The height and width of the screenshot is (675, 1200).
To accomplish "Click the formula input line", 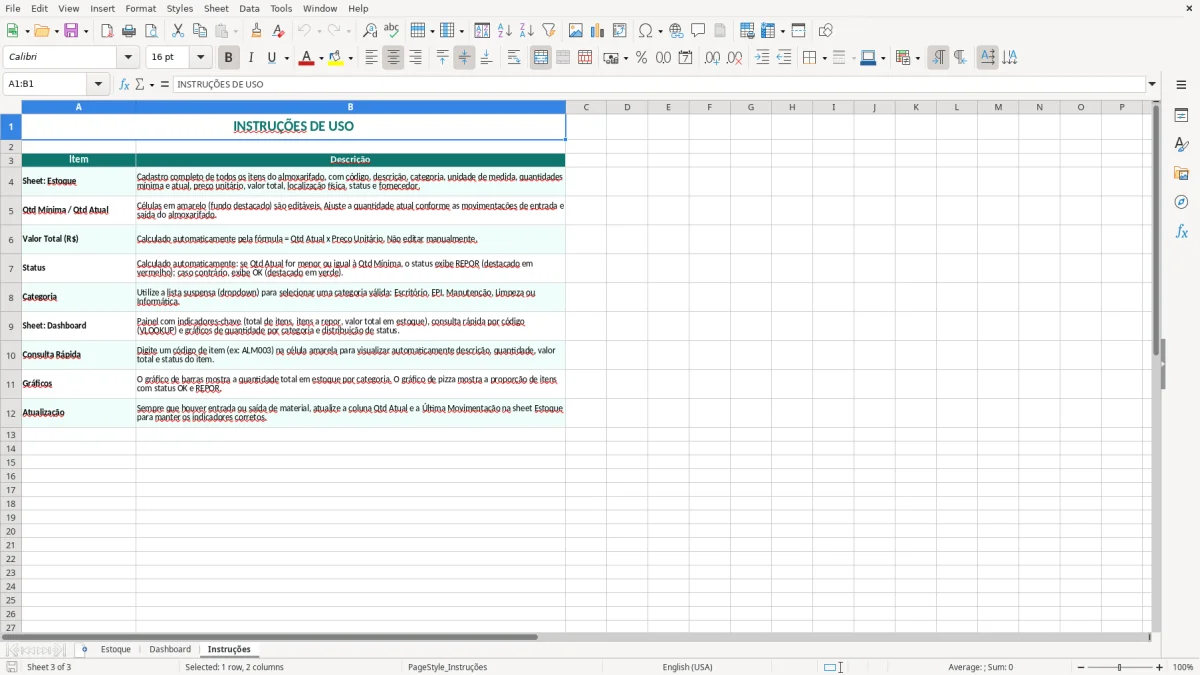I will point(659,85).
